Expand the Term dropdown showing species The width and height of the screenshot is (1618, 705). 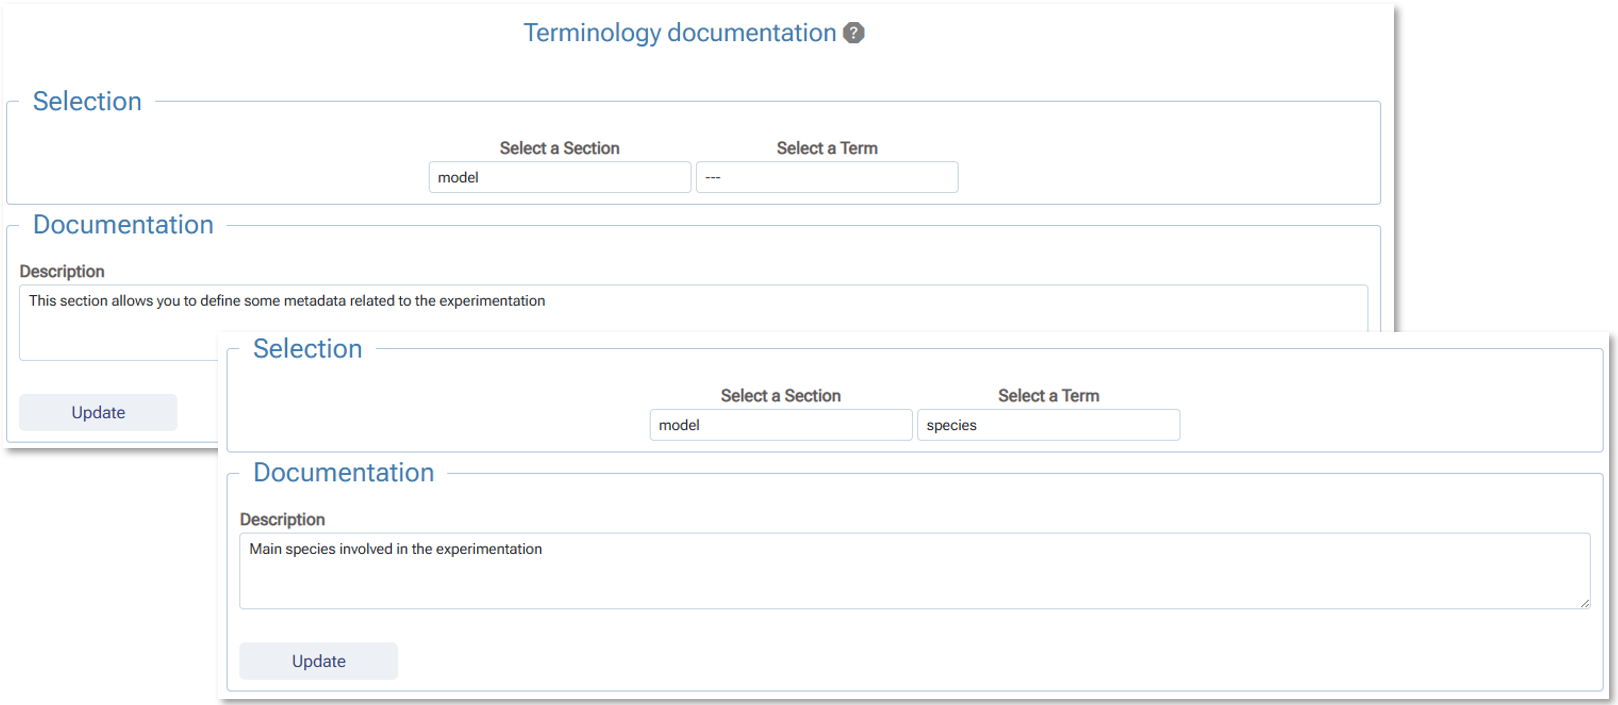click(1048, 425)
